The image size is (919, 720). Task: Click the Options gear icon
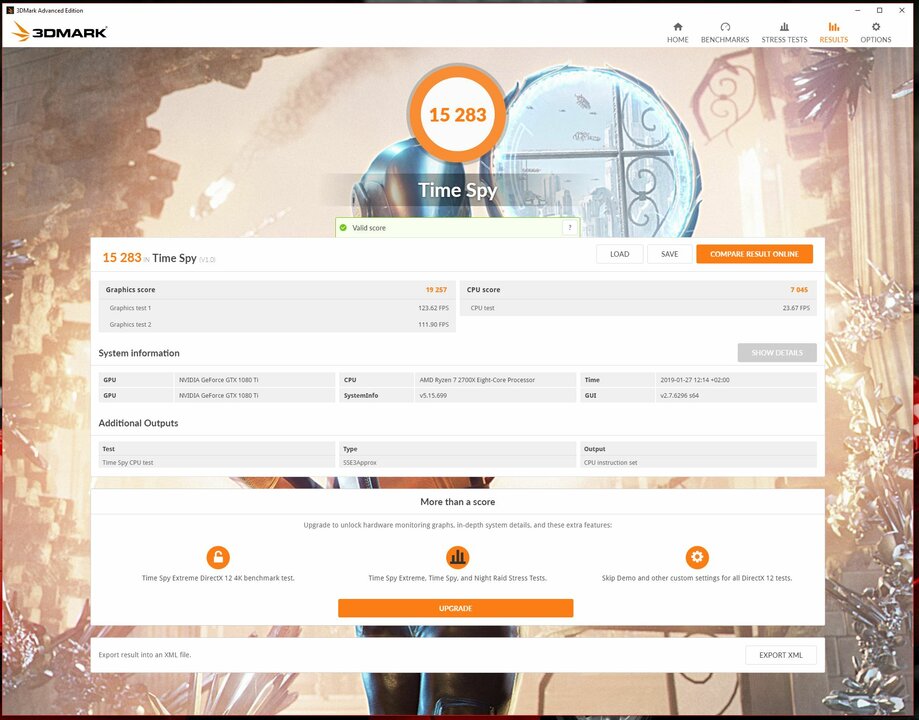click(876, 27)
